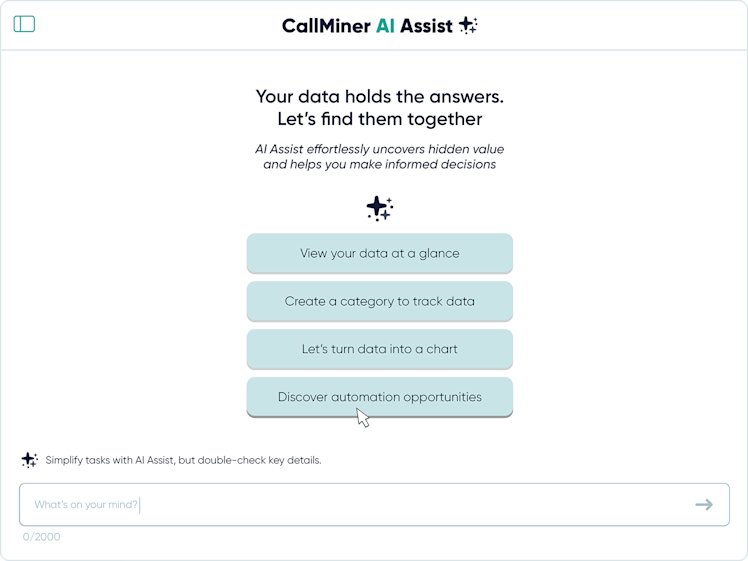Click 'Your data holds the answers' heading
Image resolution: width=748 pixels, height=561 pixels.
[x=379, y=97]
